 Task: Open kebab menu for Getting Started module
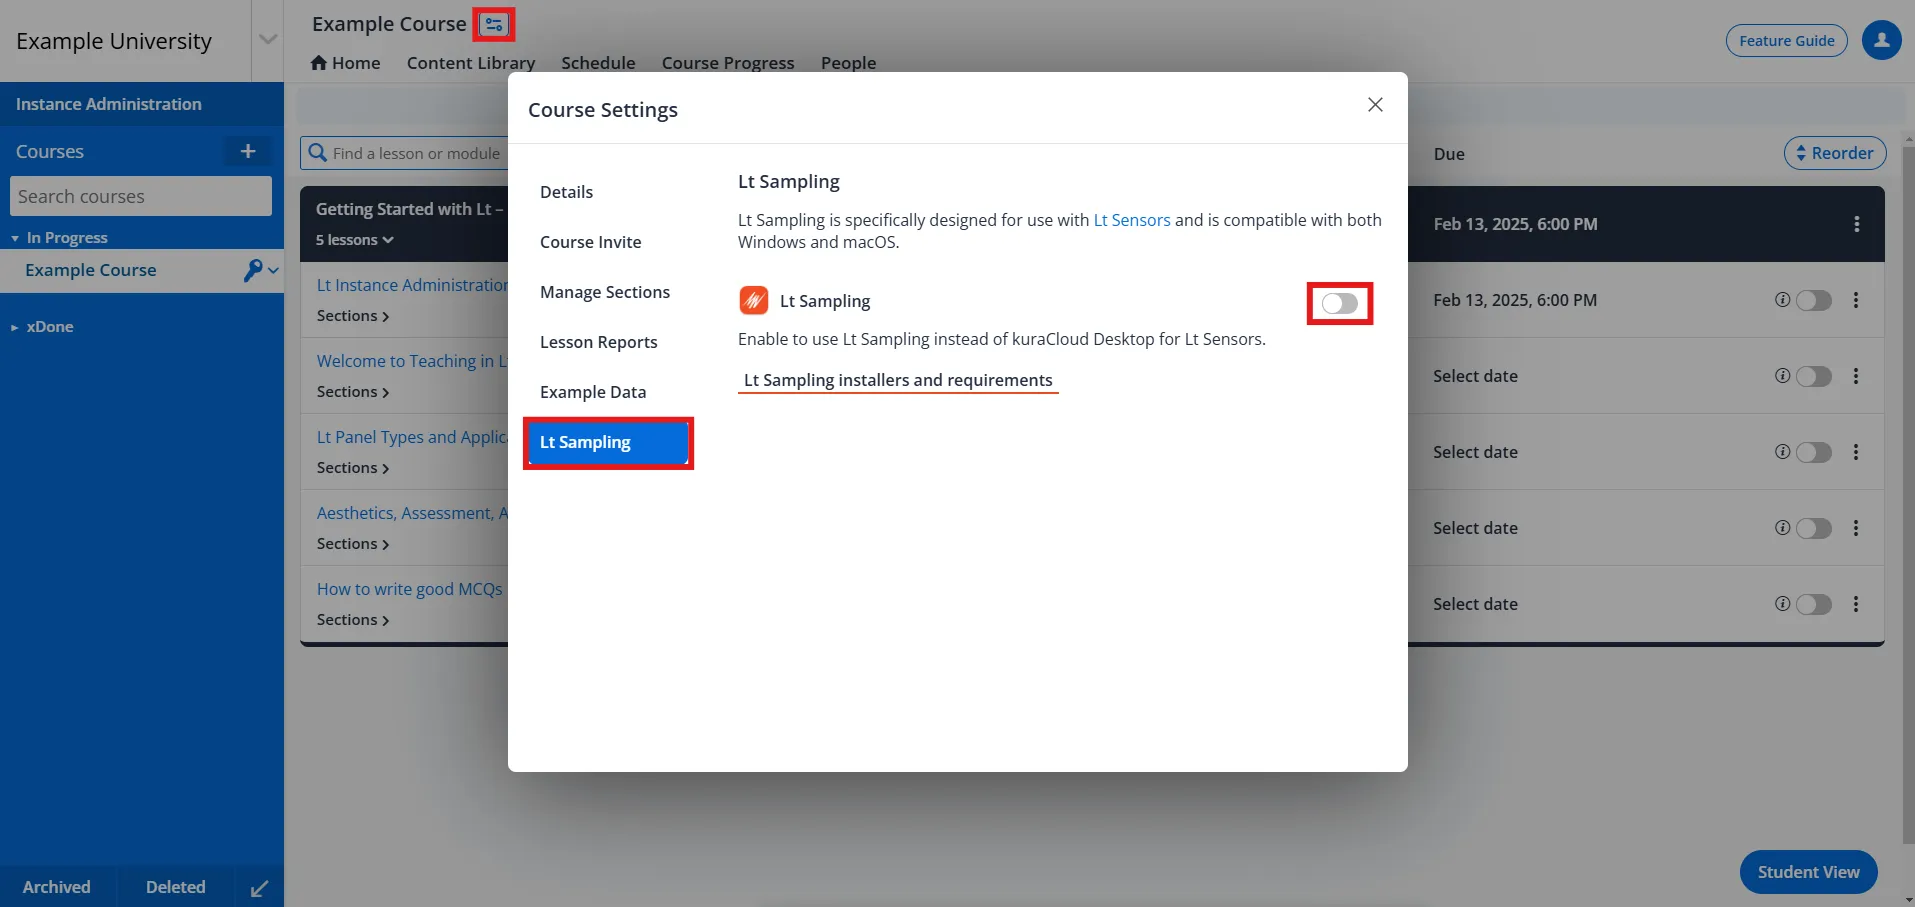(1856, 224)
